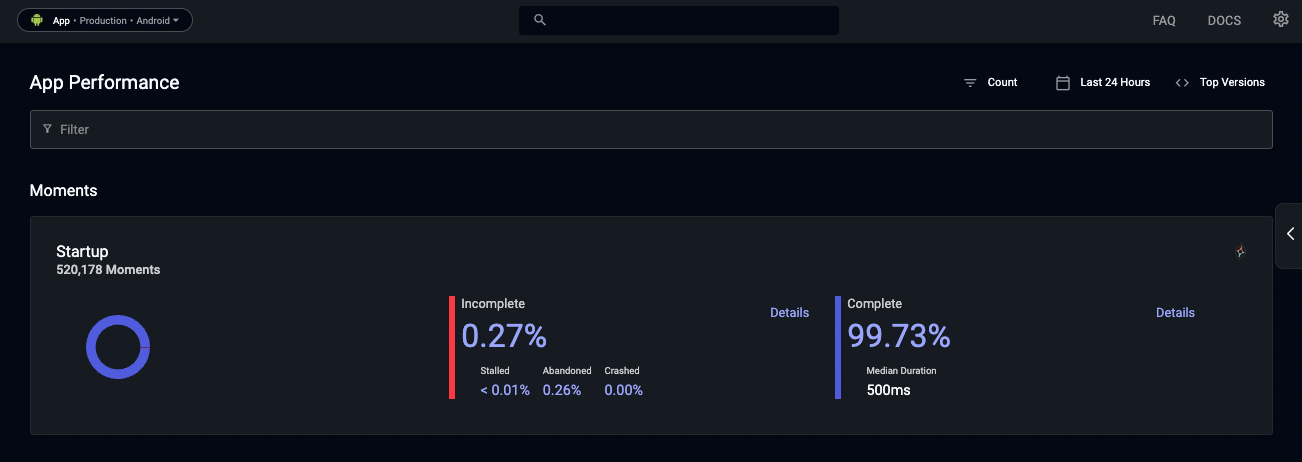The width and height of the screenshot is (1302, 462).
Task: Click the 500ms median duration value
Action: 889,390
